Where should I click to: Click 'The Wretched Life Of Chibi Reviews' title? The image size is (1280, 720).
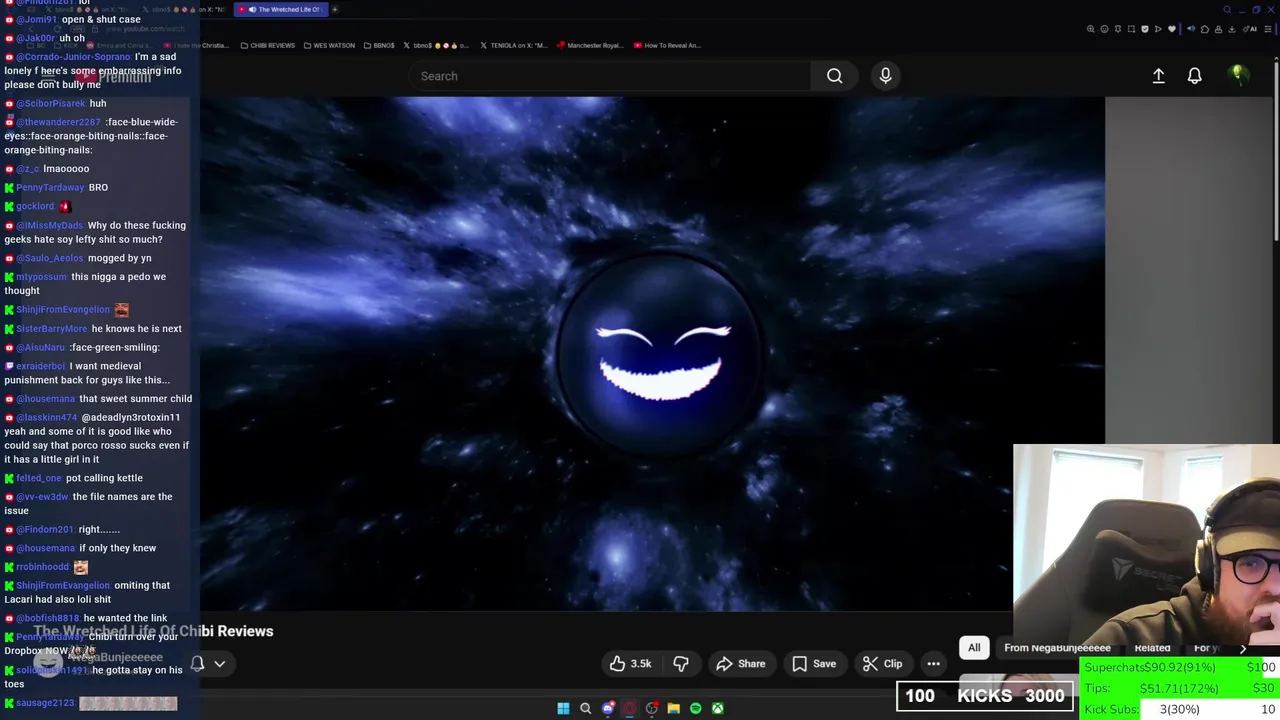(153, 631)
